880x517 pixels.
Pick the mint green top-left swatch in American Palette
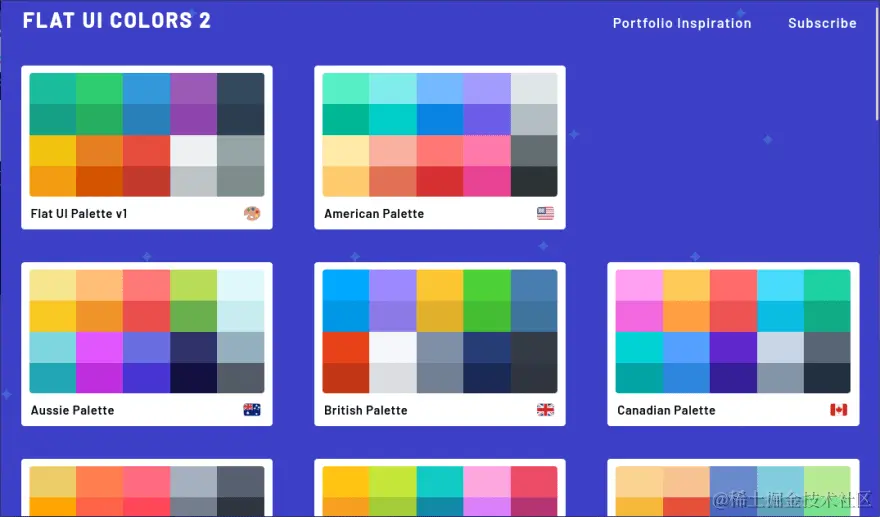[x=346, y=89]
